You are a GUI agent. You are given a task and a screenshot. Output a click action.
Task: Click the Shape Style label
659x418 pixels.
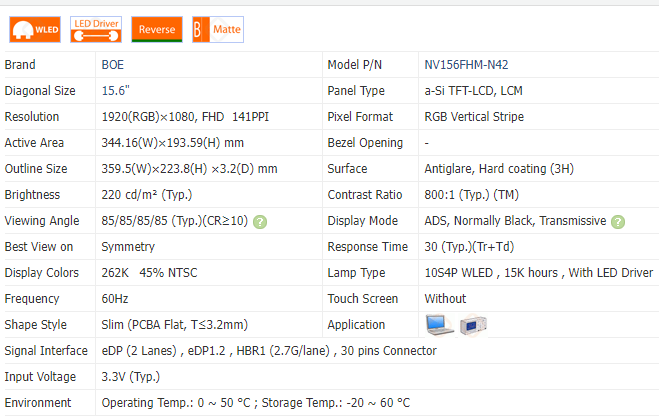[36, 325]
